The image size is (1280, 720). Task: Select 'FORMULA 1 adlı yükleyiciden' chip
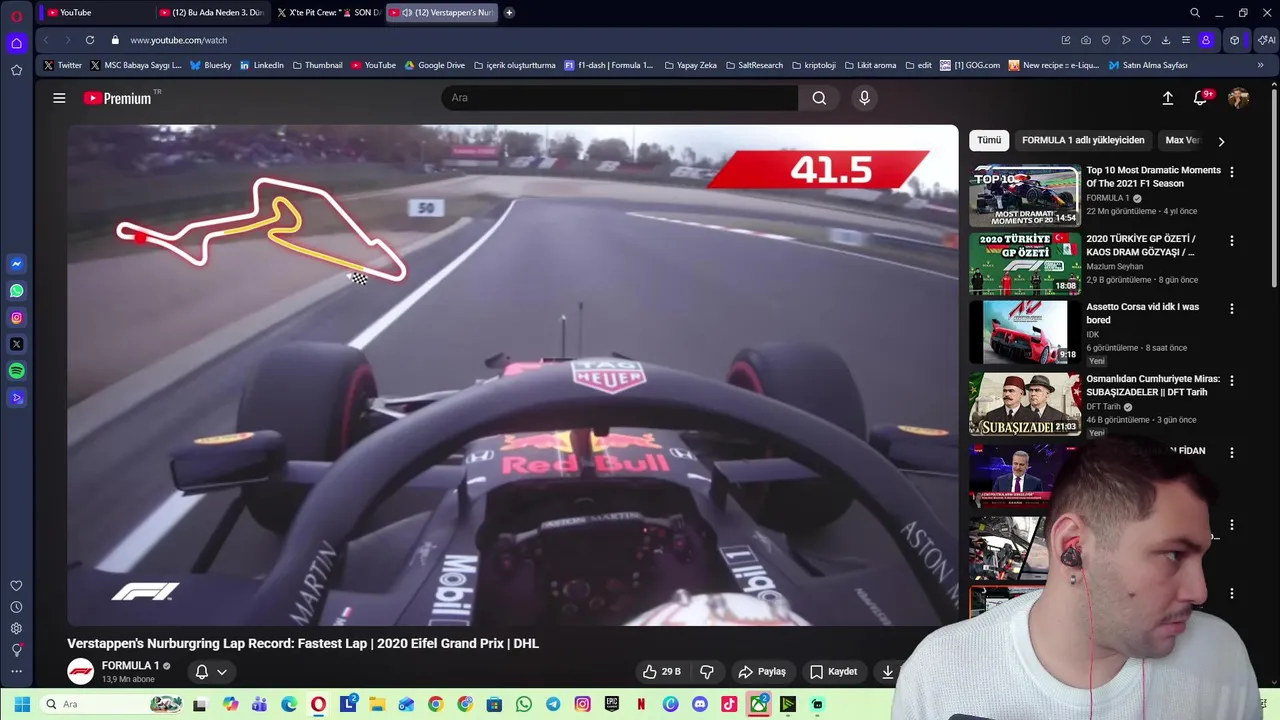point(1083,140)
